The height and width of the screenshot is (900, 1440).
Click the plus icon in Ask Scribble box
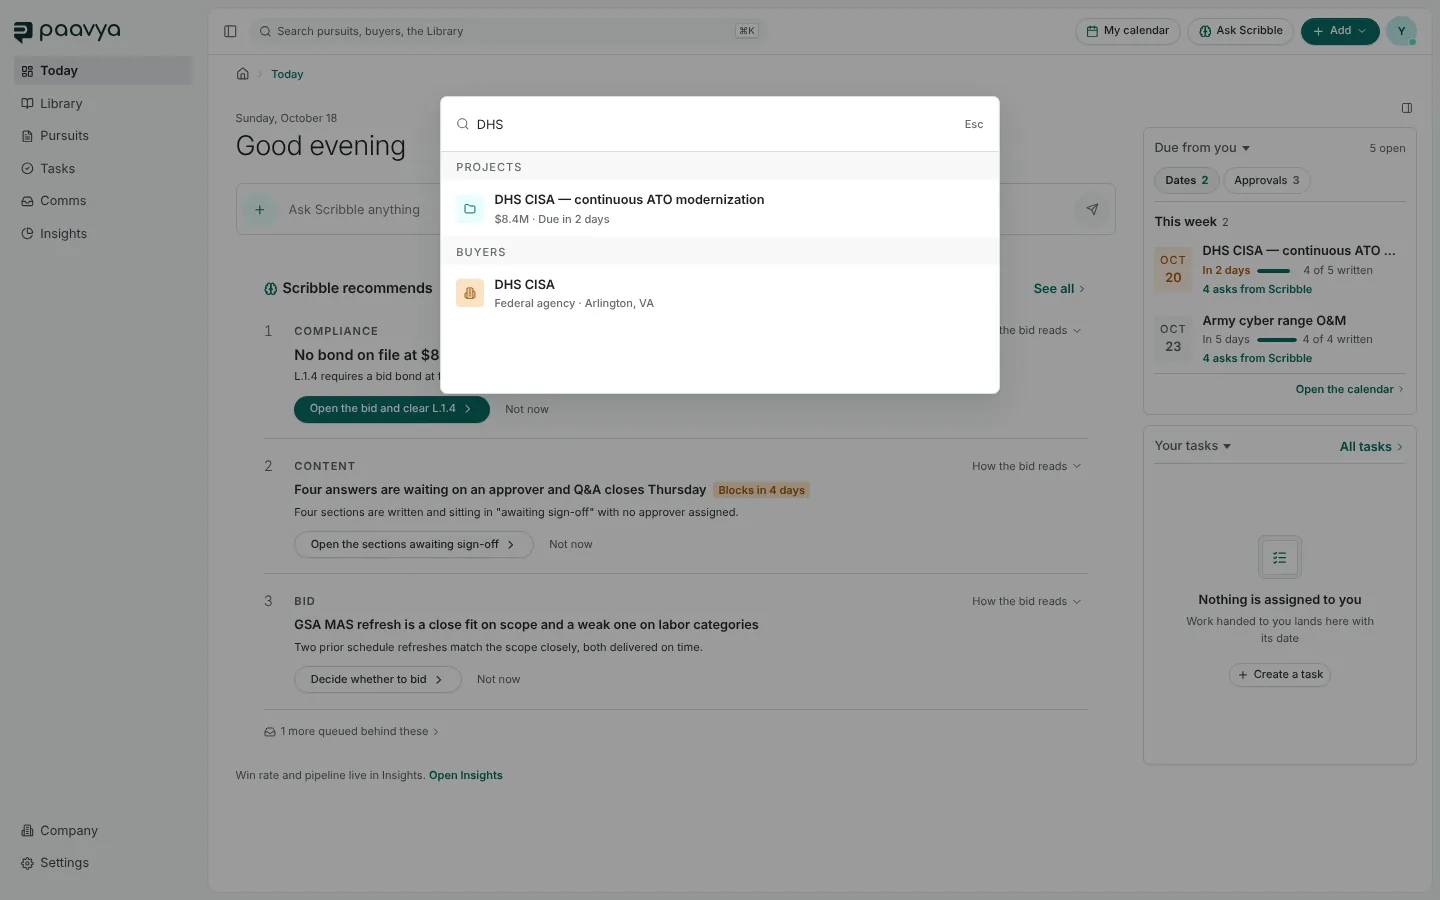click(259, 210)
